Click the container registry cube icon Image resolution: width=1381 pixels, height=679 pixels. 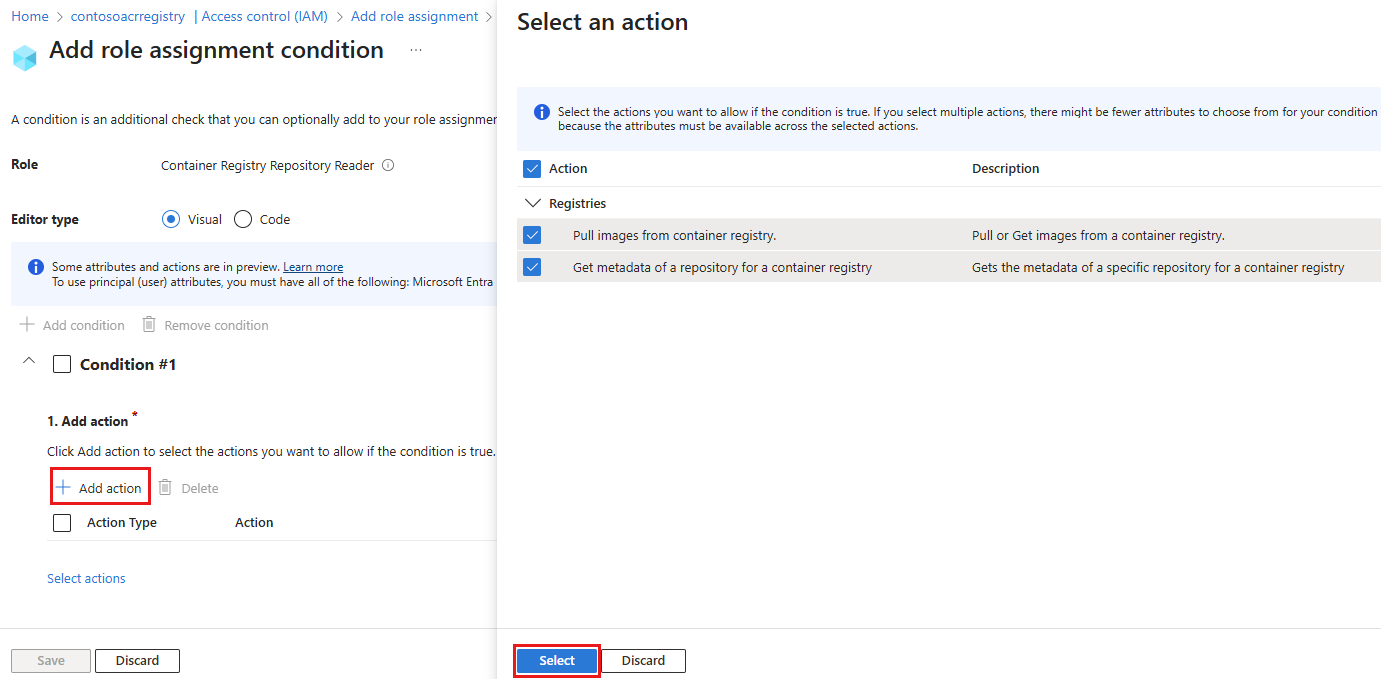[x=24, y=57]
